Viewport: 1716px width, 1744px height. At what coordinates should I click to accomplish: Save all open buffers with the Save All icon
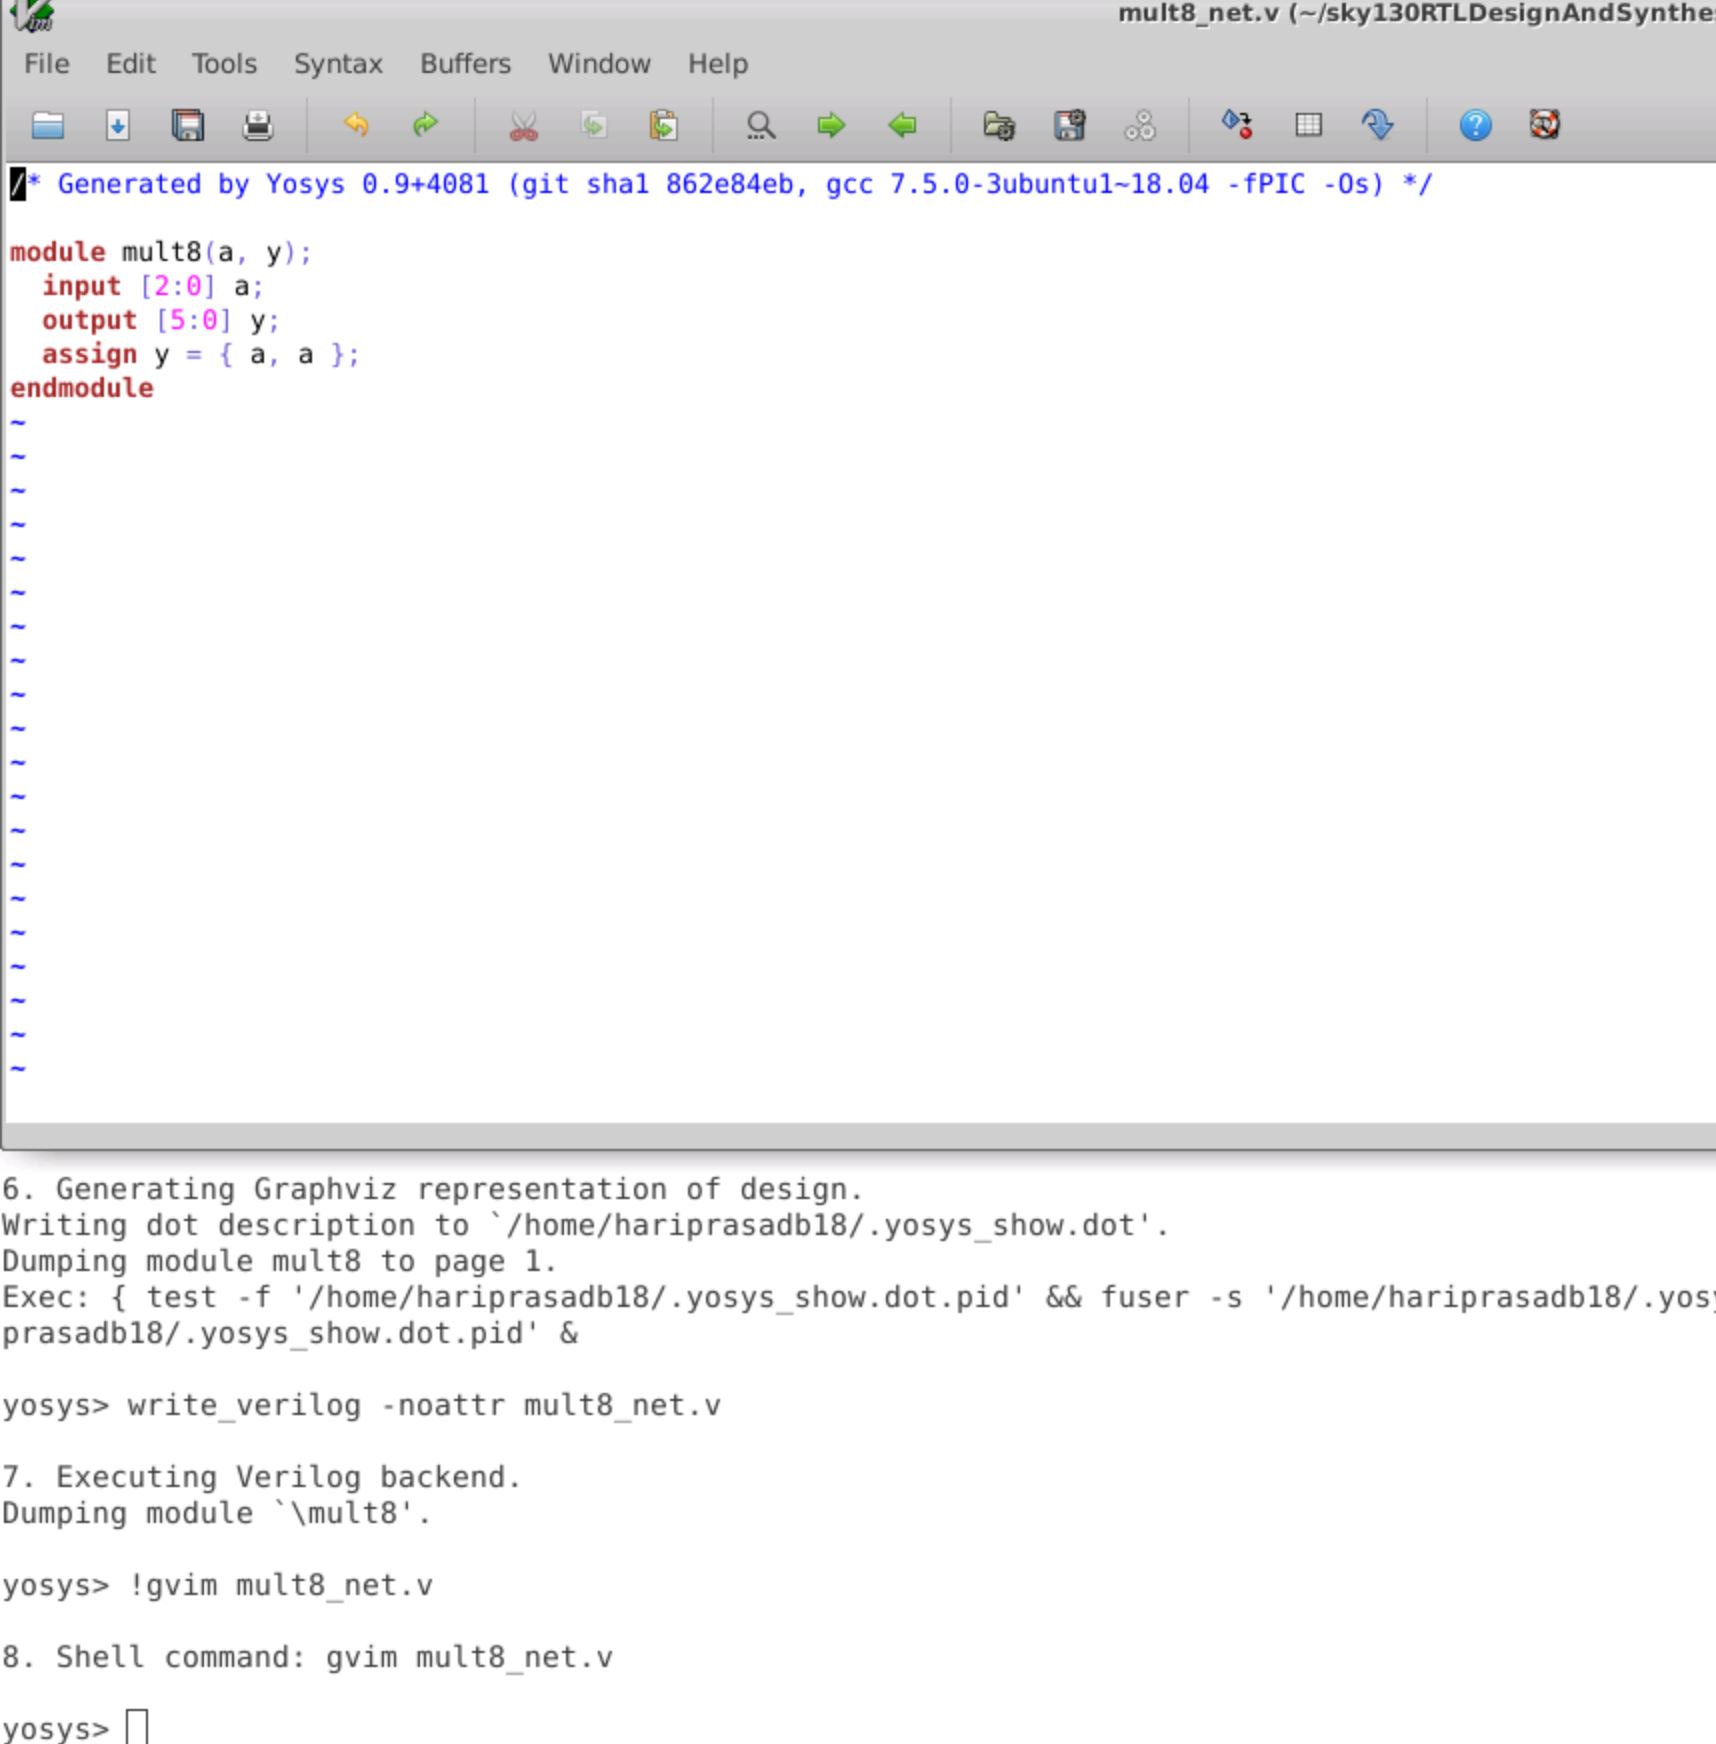coord(189,125)
